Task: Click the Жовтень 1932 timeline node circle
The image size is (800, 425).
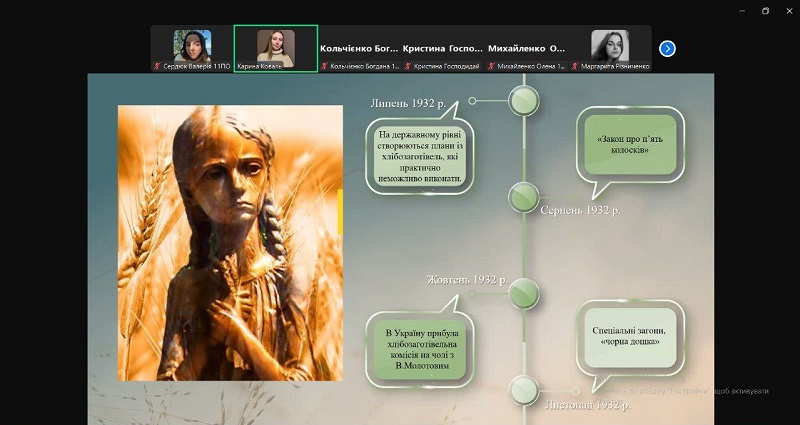Action: [x=524, y=293]
